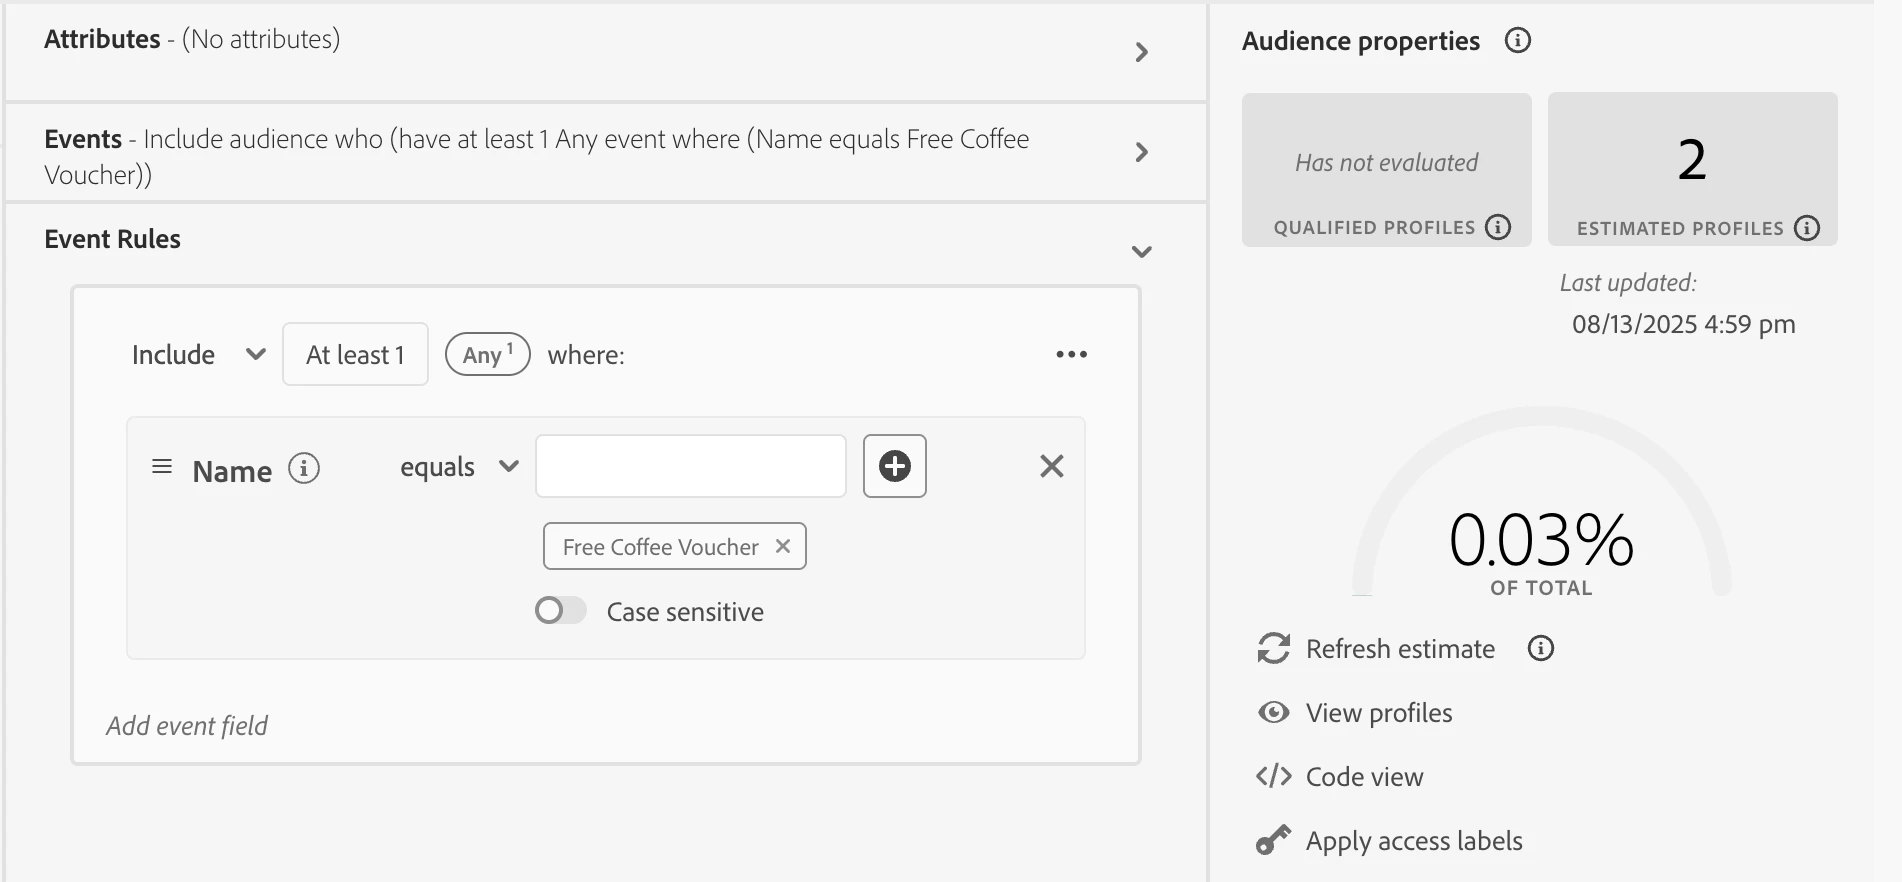Collapse the Event Rules section
Screen dimensions: 1902x882
click(x=1141, y=252)
